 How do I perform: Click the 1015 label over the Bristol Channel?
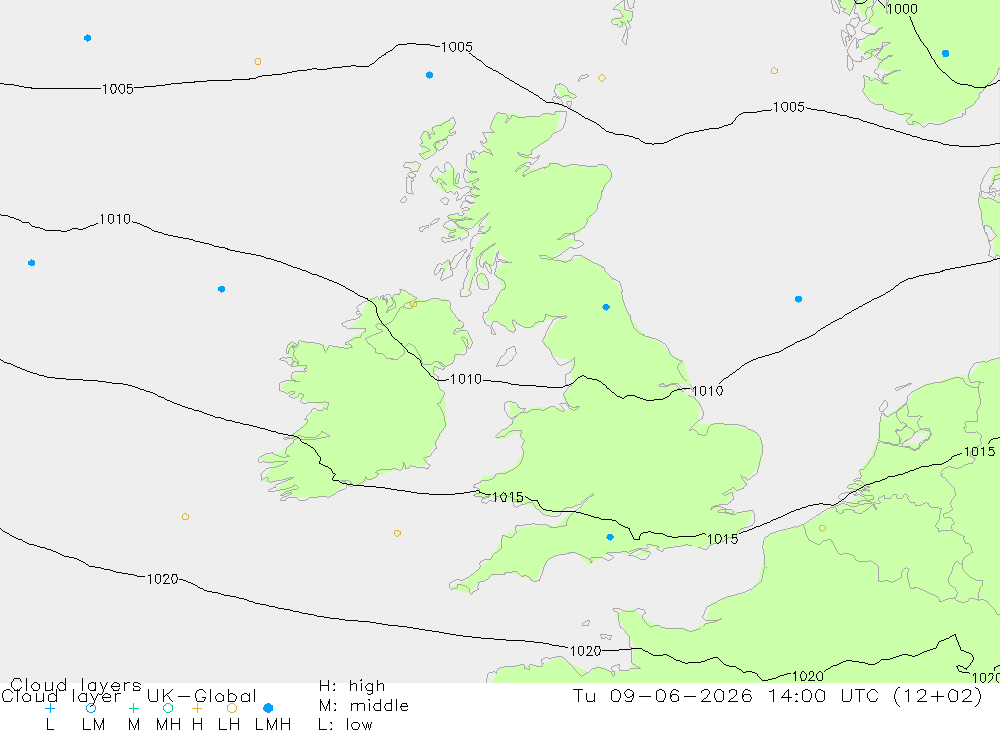pyautogui.click(x=508, y=497)
